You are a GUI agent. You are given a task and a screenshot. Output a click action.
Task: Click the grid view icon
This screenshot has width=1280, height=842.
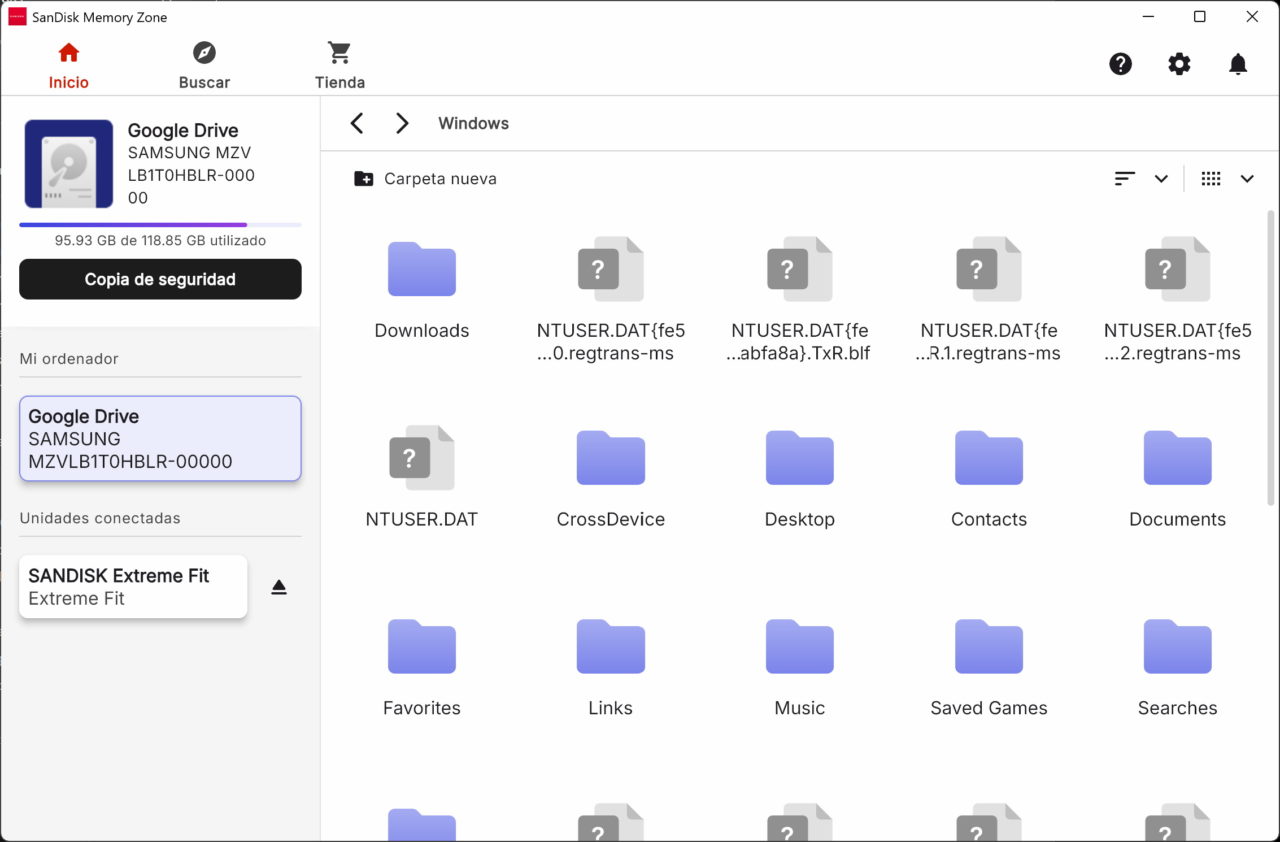[1211, 179]
